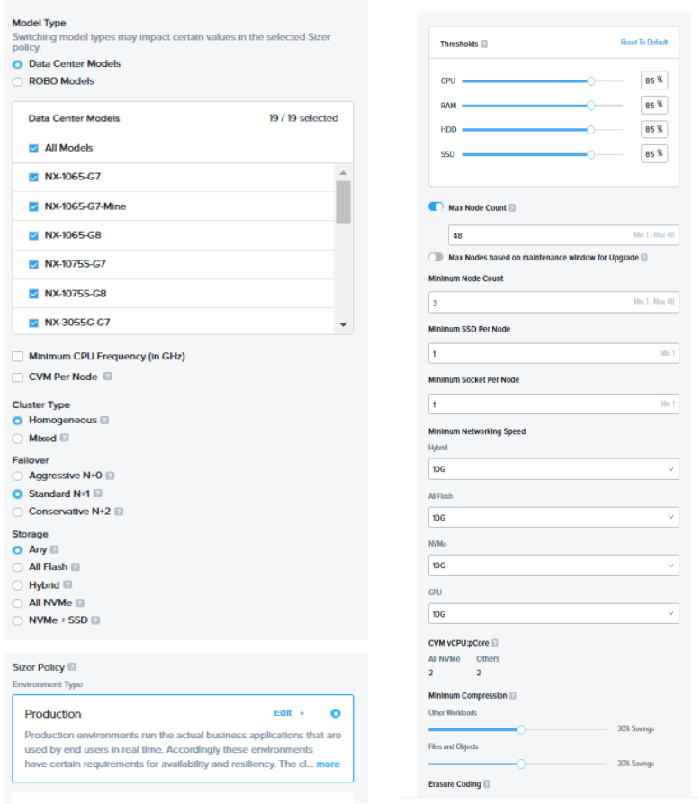
Task: Click info icon beside CVM vCPU:pCore
Action: pyautogui.click(x=495, y=643)
